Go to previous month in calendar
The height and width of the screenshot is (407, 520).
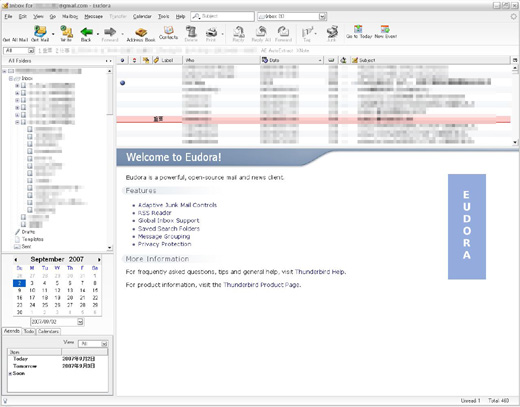(16, 259)
